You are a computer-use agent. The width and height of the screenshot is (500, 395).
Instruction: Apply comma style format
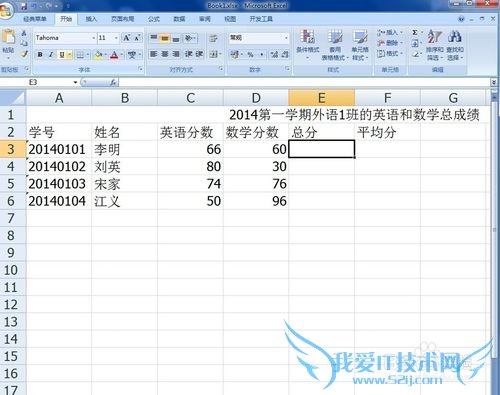[x=262, y=54]
